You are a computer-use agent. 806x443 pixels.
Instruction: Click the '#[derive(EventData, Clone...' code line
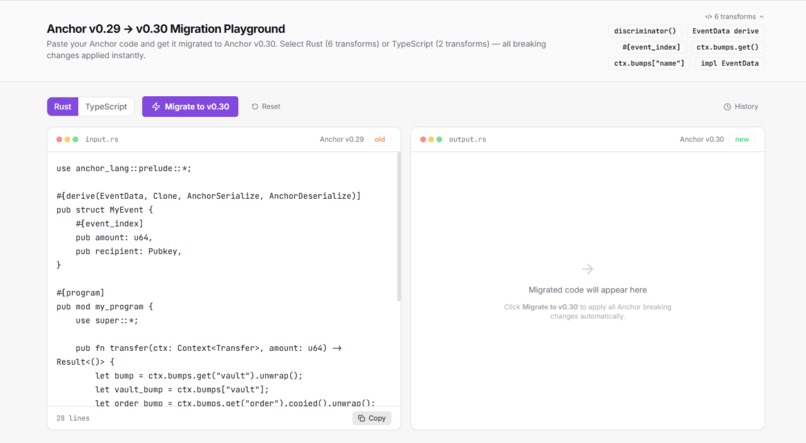(209, 196)
